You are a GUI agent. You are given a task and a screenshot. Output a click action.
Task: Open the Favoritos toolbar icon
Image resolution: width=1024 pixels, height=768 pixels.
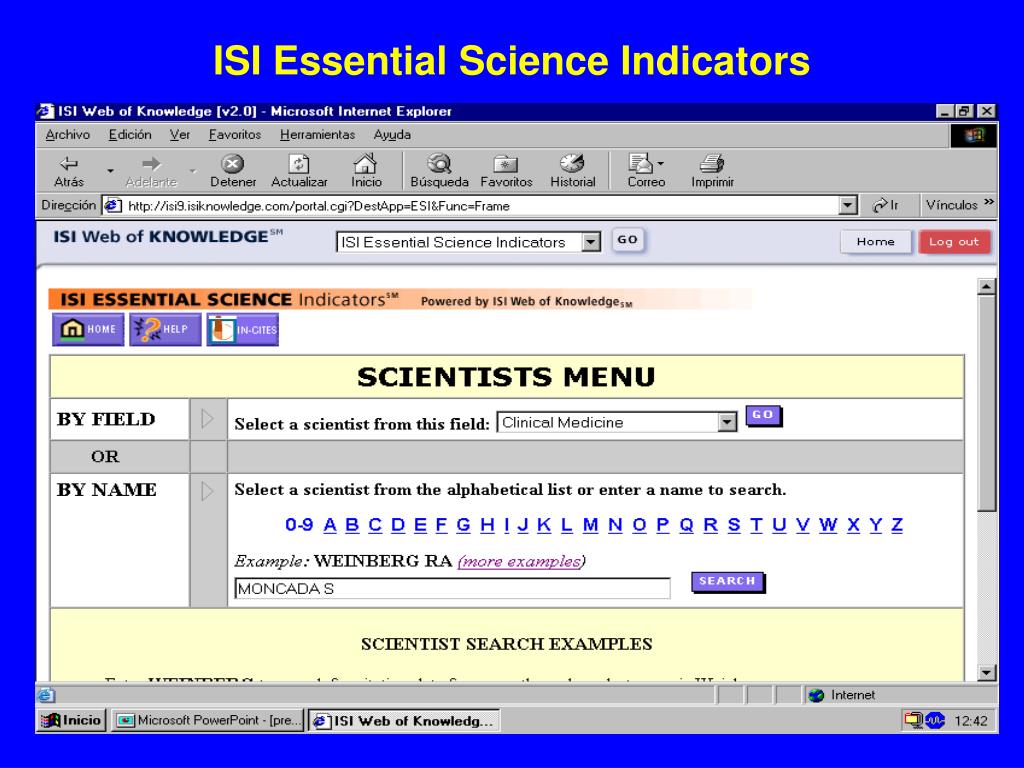pyautogui.click(x=505, y=163)
